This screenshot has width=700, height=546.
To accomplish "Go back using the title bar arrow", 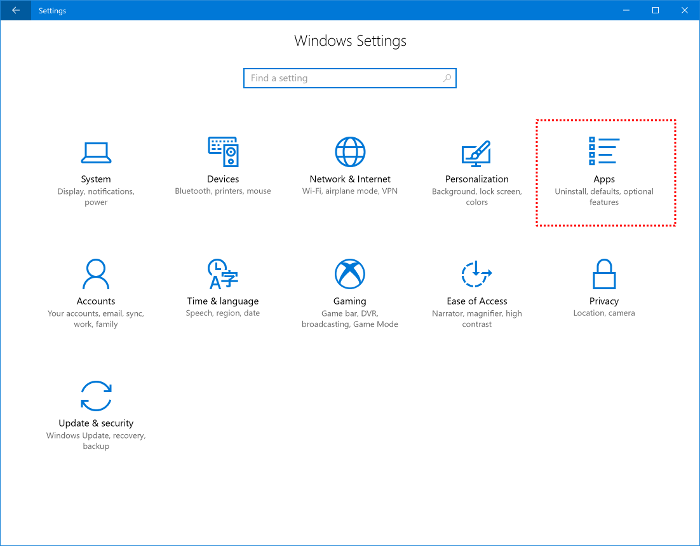I will 16,10.
